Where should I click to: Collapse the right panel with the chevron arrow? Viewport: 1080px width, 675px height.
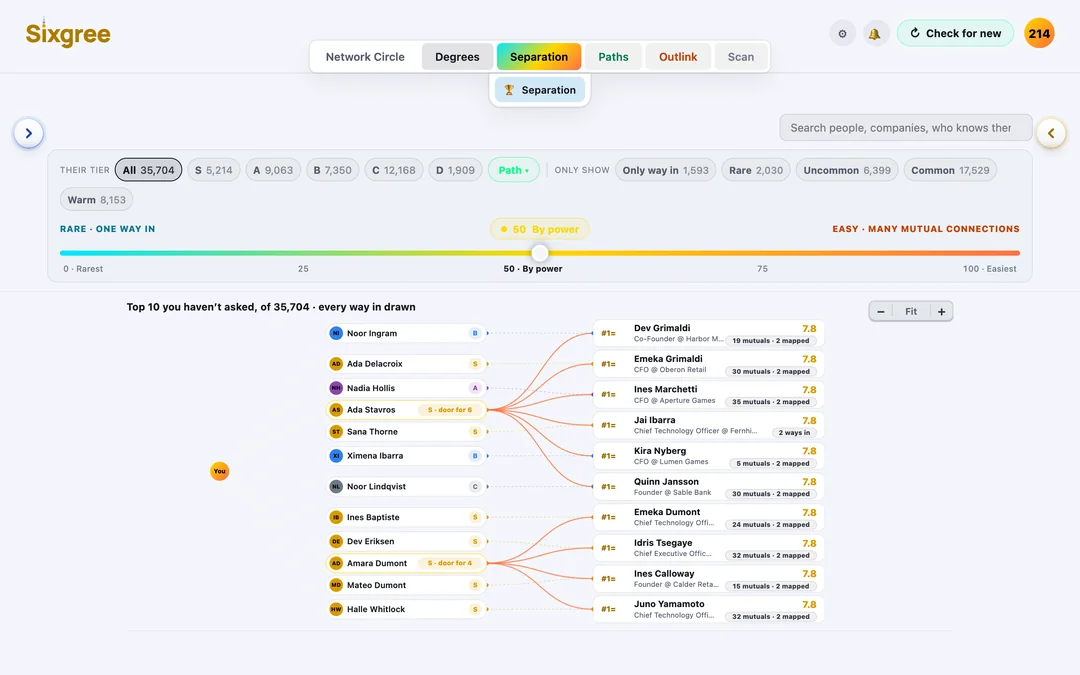click(x=1051, y=133)
